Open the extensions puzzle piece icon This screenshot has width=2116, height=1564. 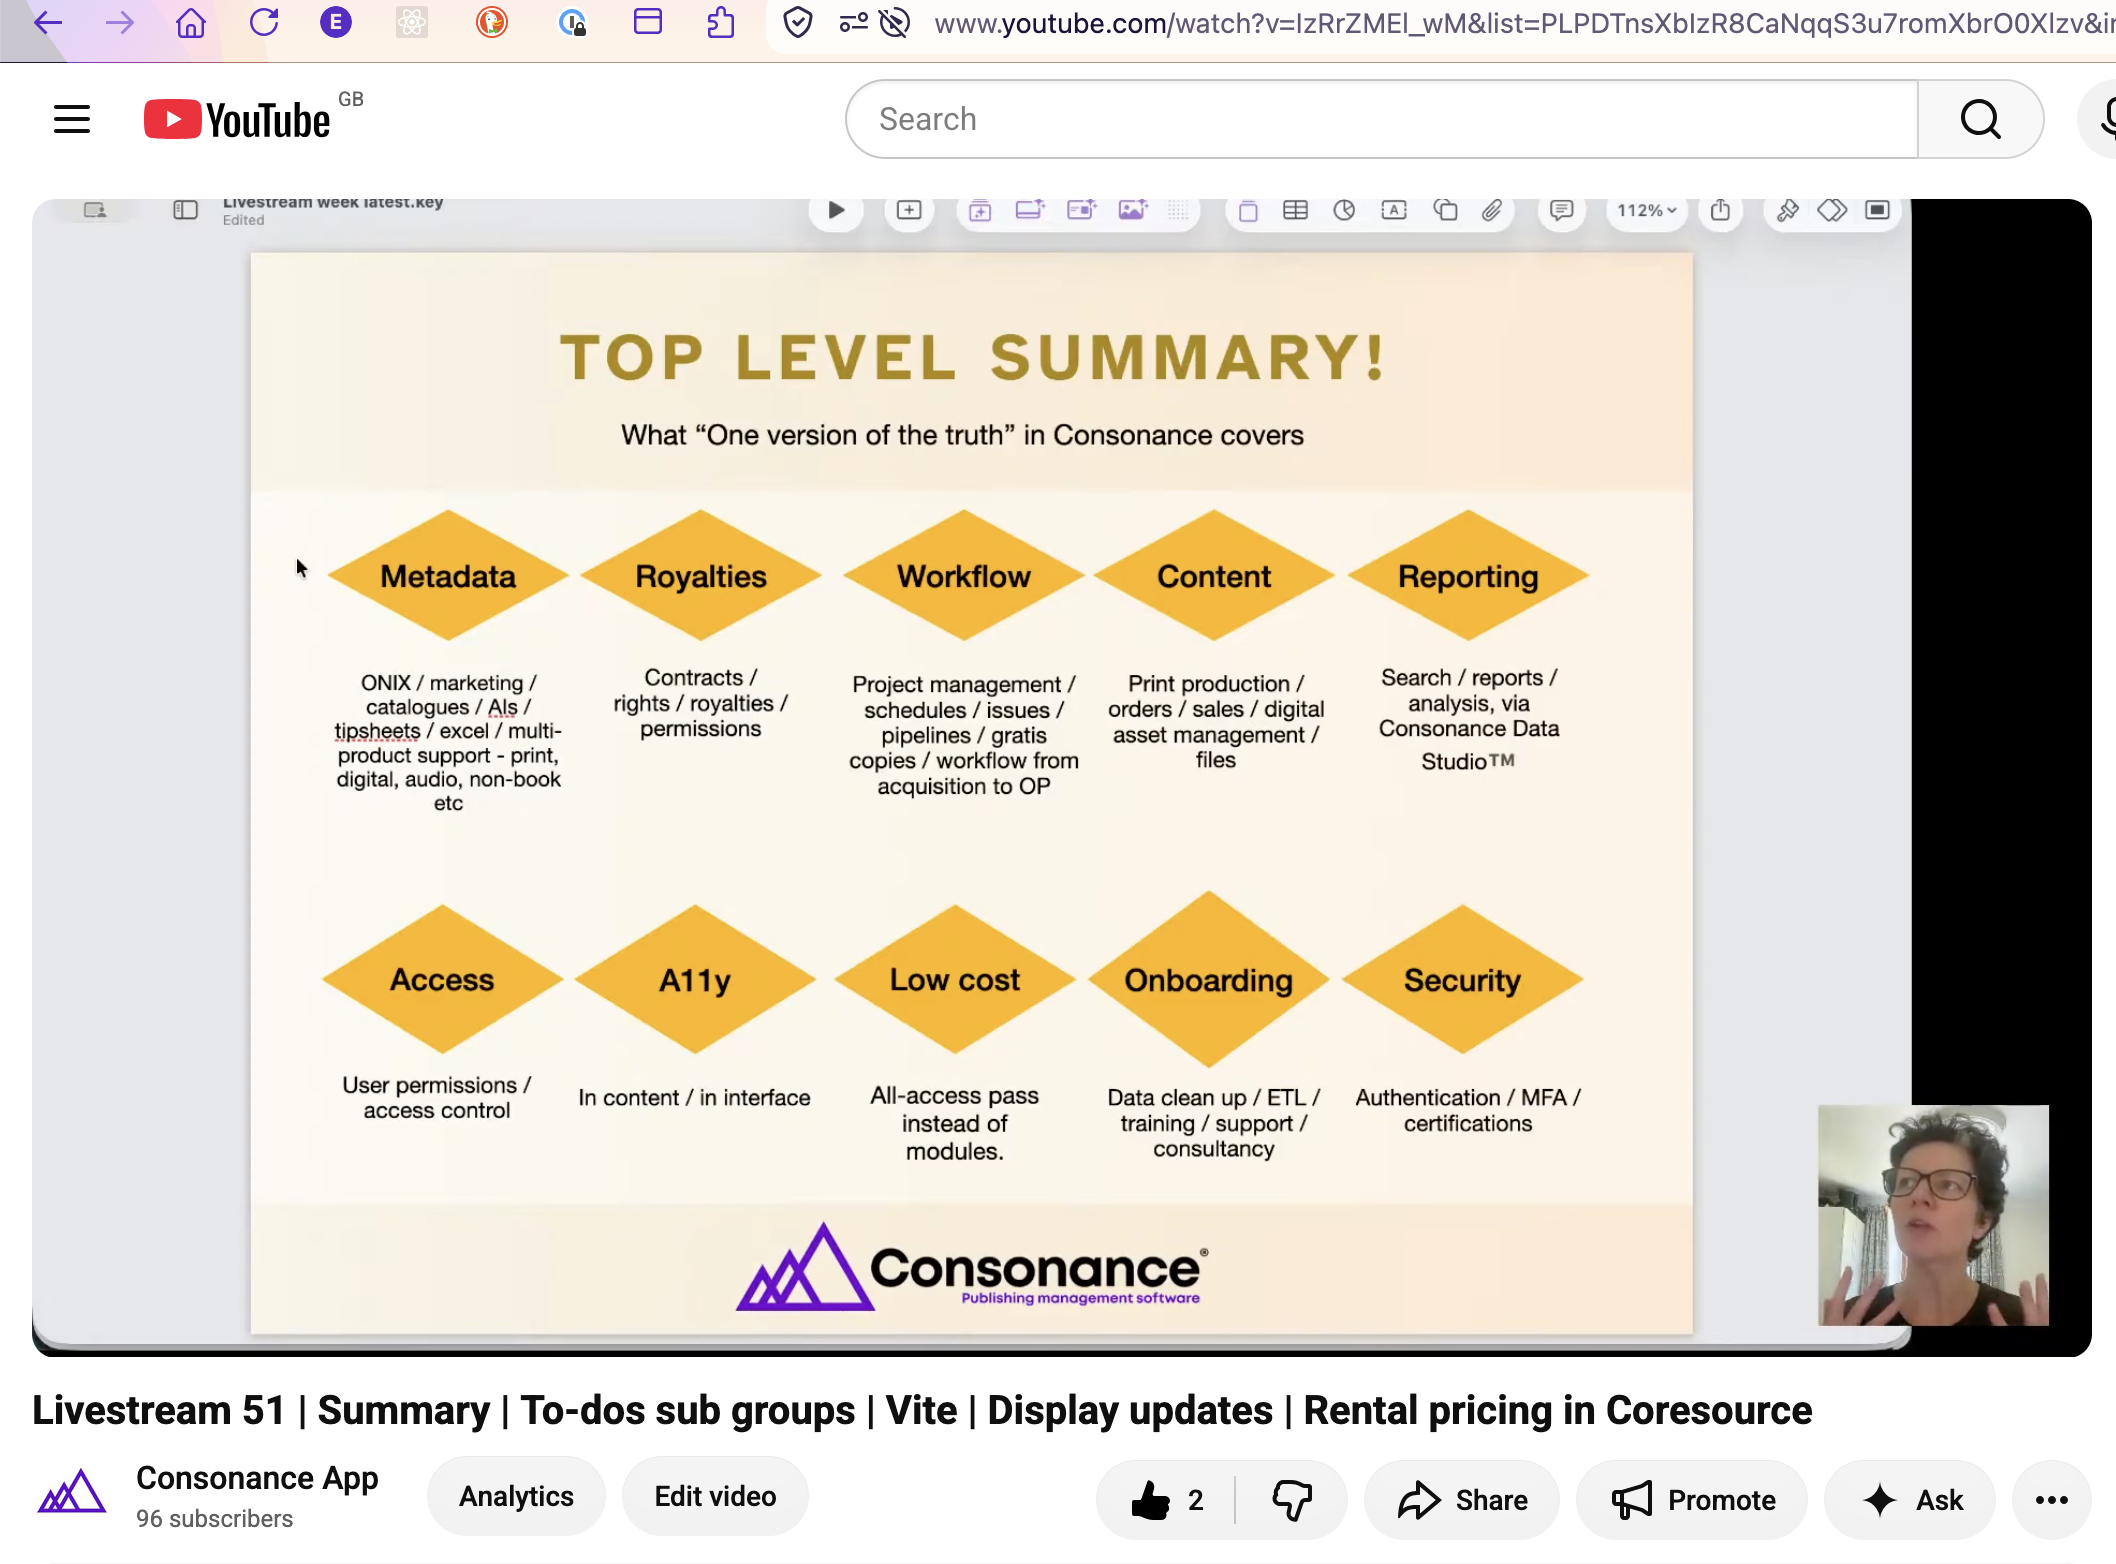coord(720,22)
